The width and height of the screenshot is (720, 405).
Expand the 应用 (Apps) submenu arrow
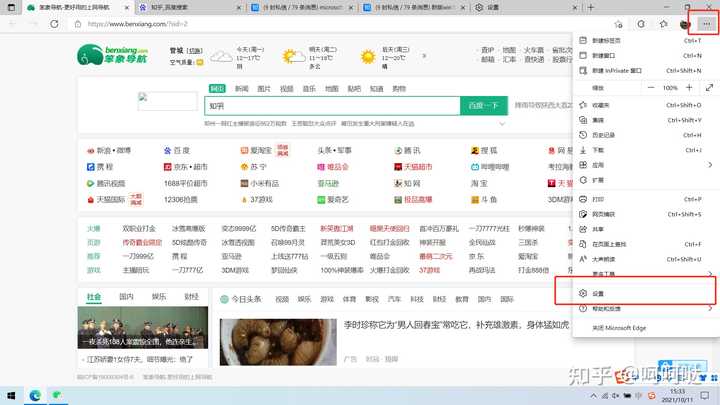710,165
